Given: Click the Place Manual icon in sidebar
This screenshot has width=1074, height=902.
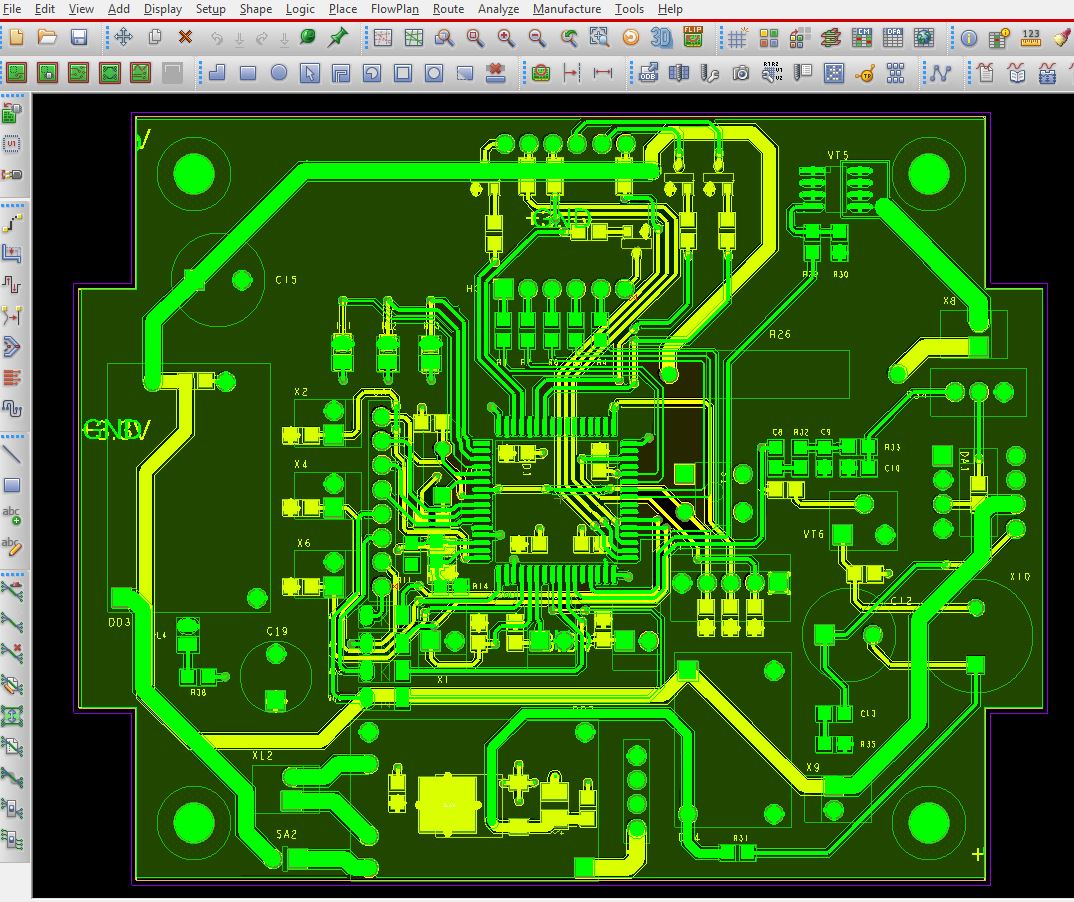Looking at the screenshot, I should tap(12, 113).
